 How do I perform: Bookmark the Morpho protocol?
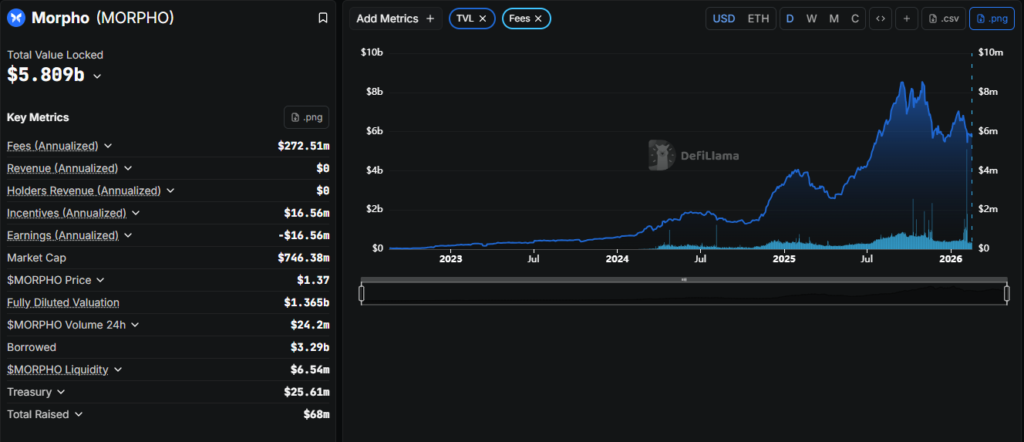click(x=322, y=18)
